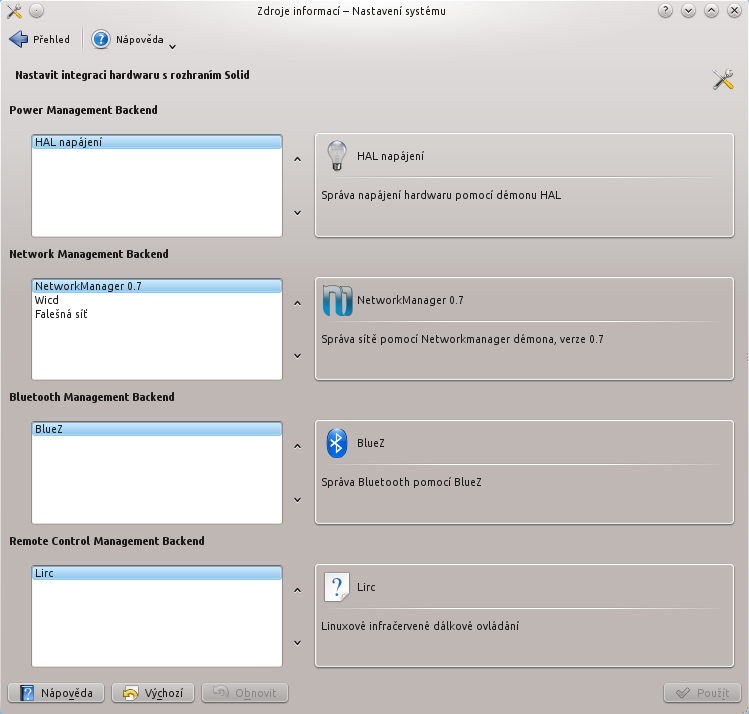This screenshot has height=714, width=749.
Task: Move network management backend up
Action: [x=298, y=303]
